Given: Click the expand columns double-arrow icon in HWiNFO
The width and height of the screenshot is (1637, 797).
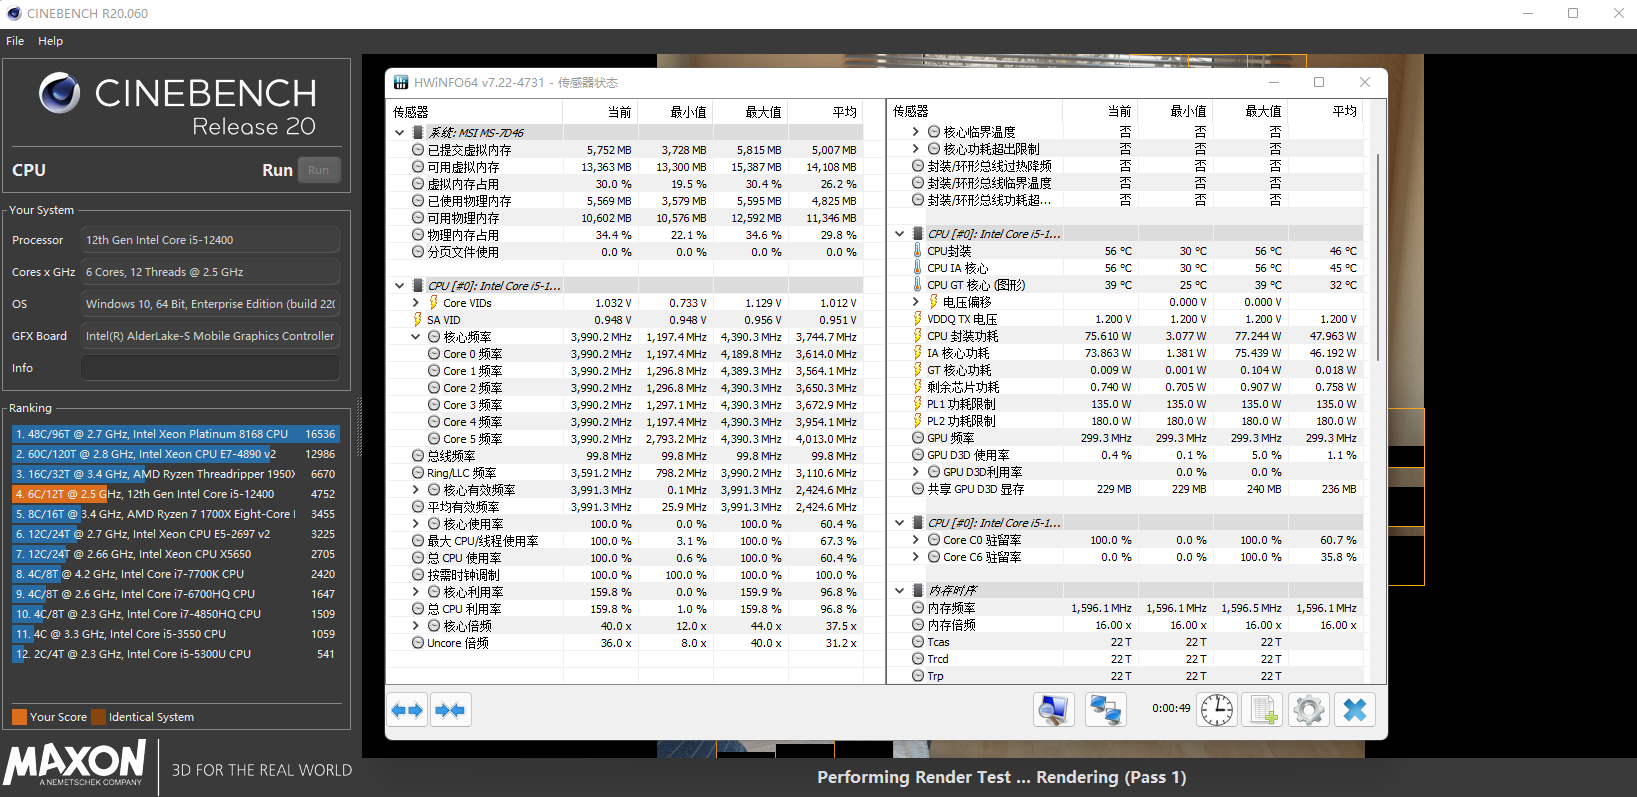Looking at the screenshot, I should (407, 710).
